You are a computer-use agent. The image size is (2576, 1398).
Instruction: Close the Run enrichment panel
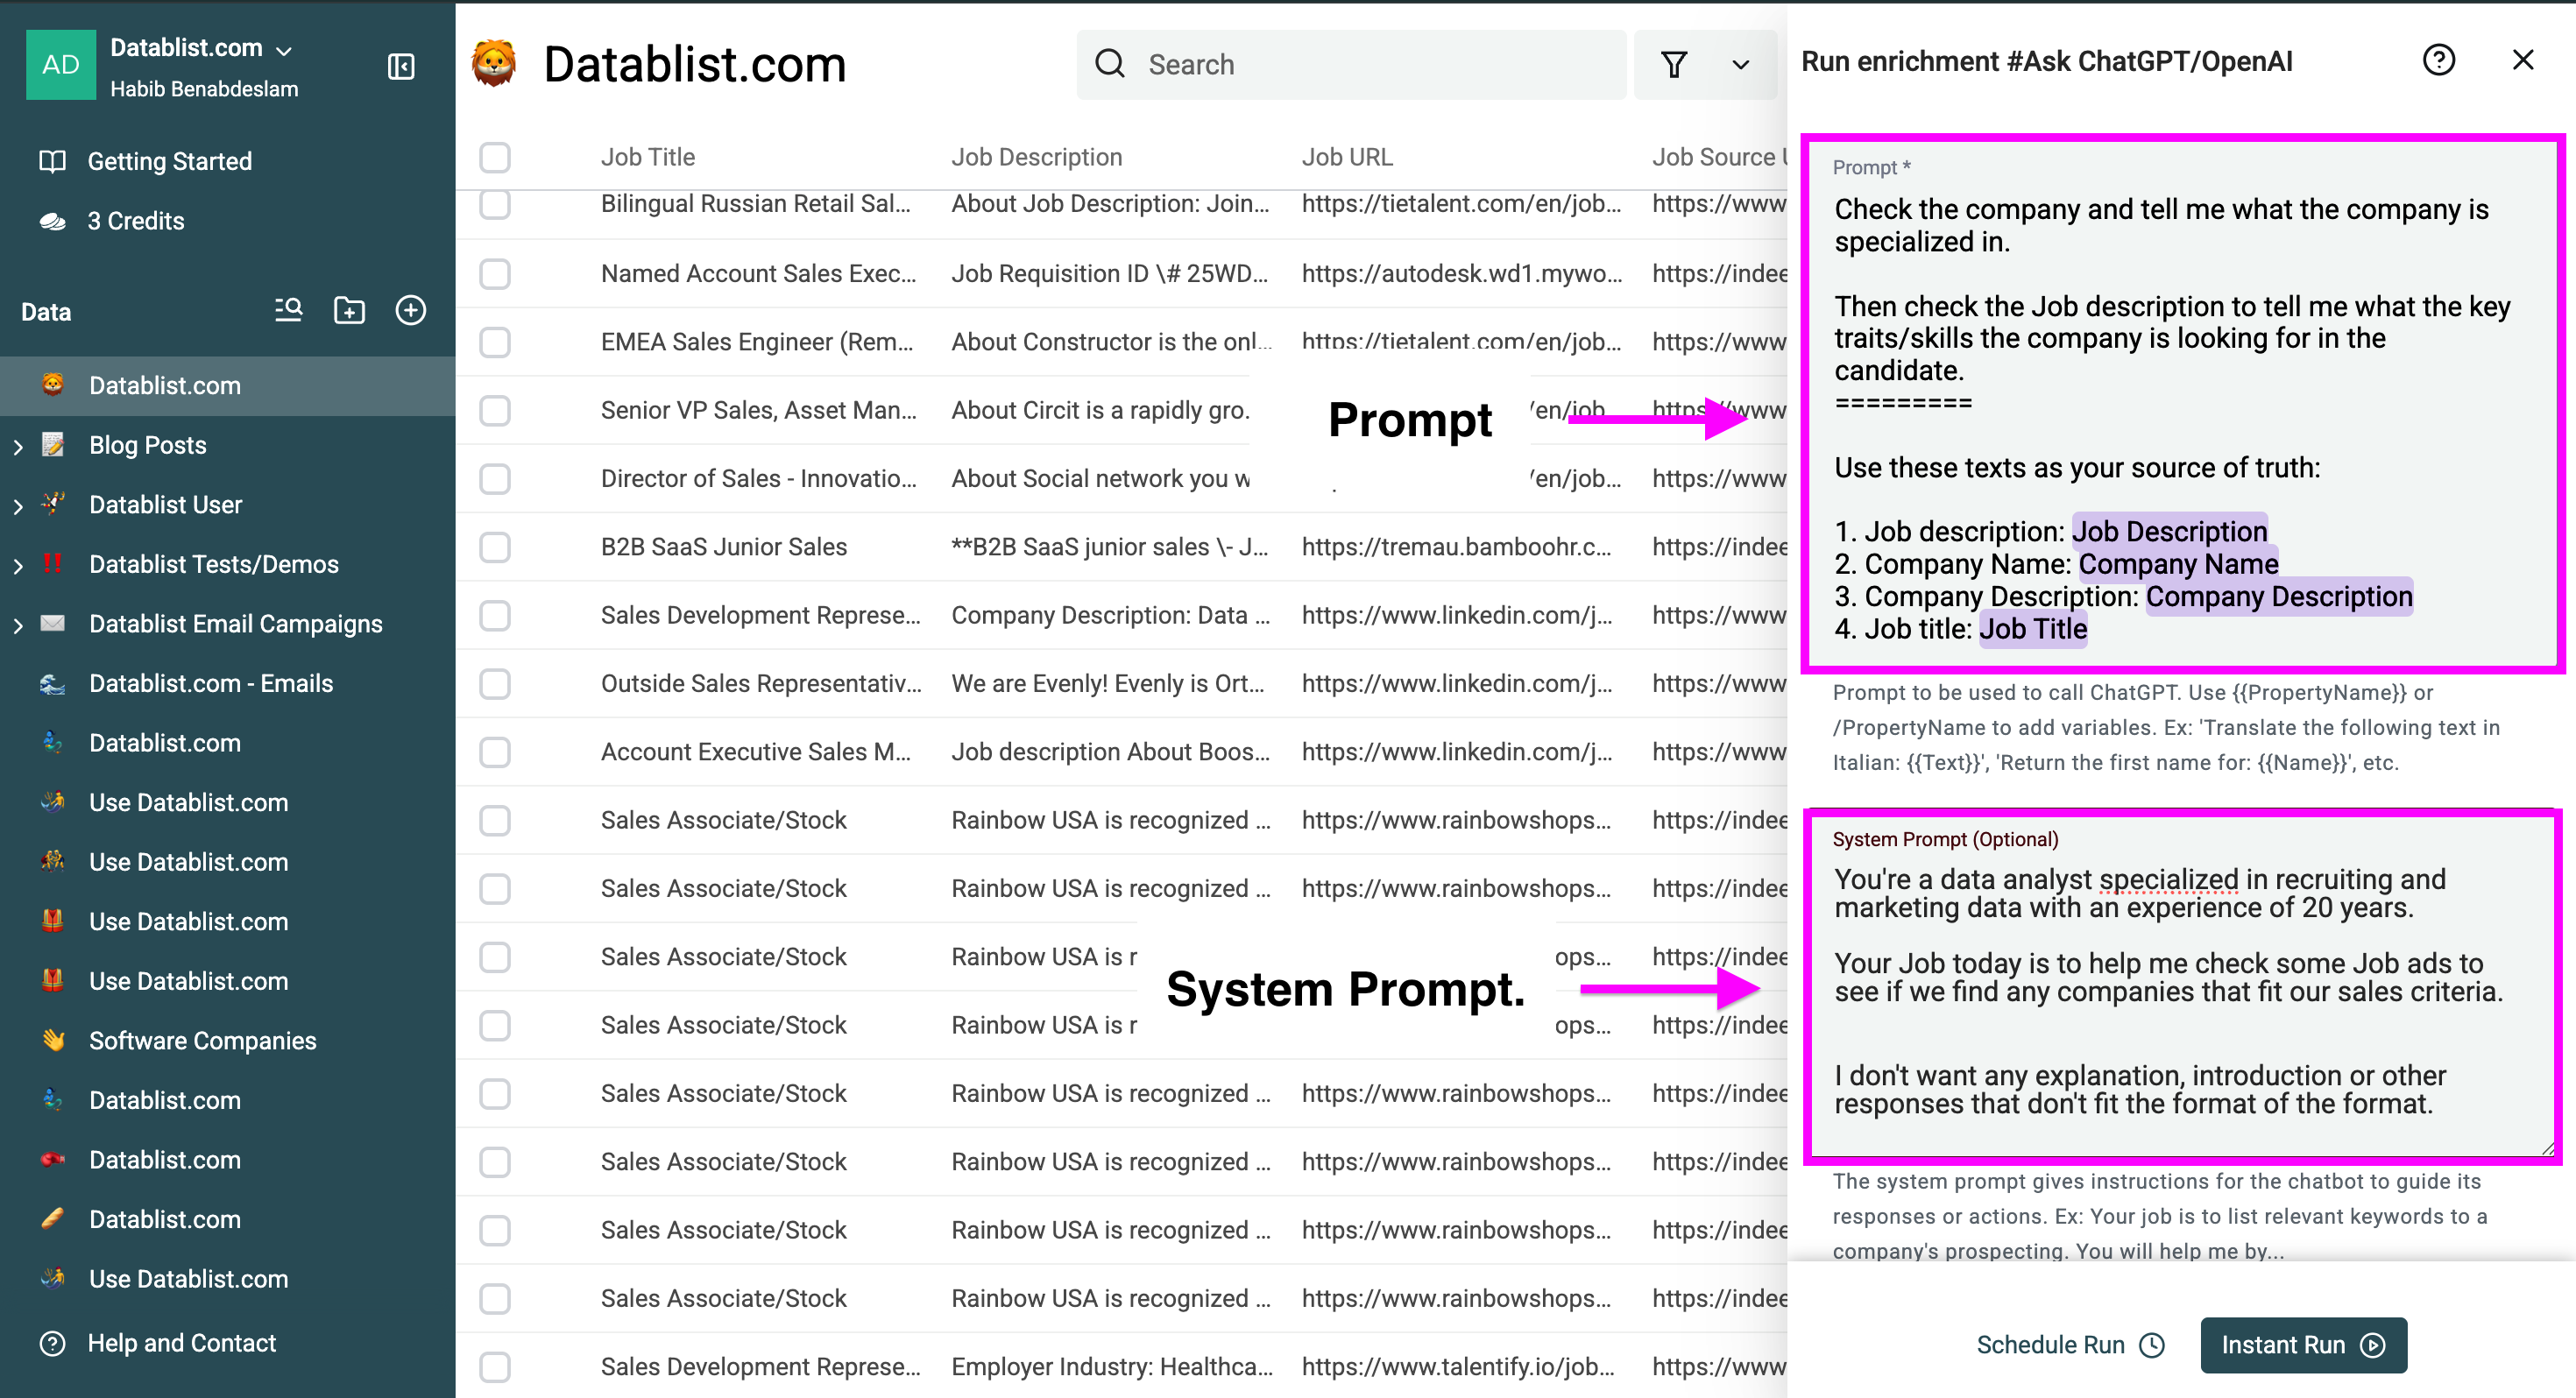point(2523,60)
